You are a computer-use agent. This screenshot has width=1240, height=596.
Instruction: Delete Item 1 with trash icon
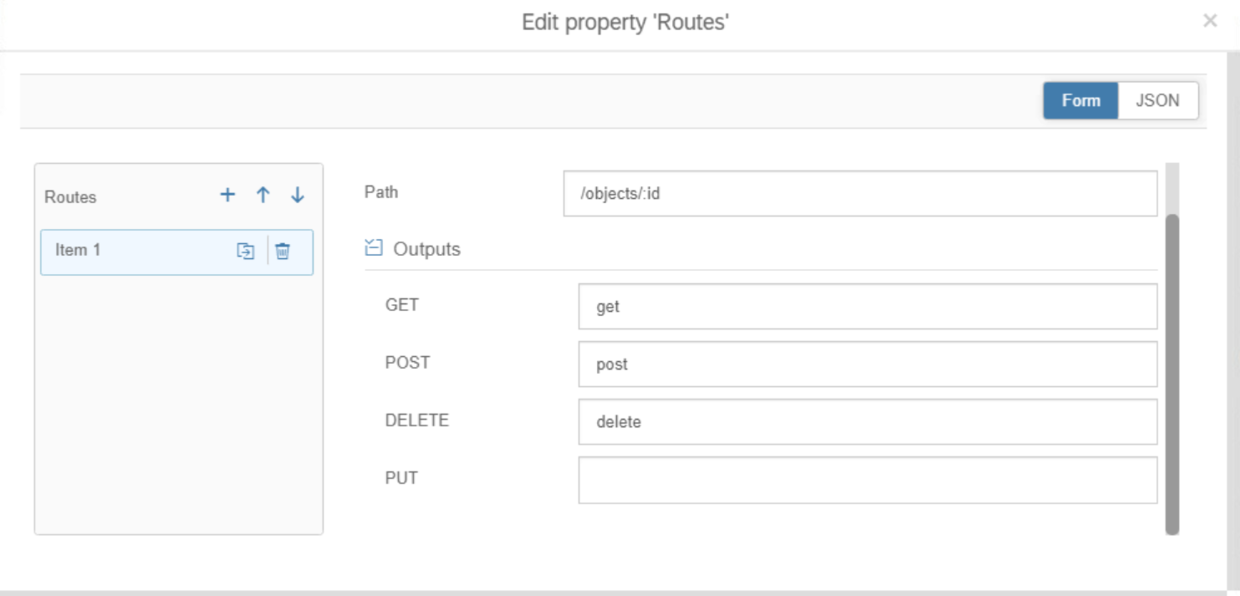(x=283, y=251)
